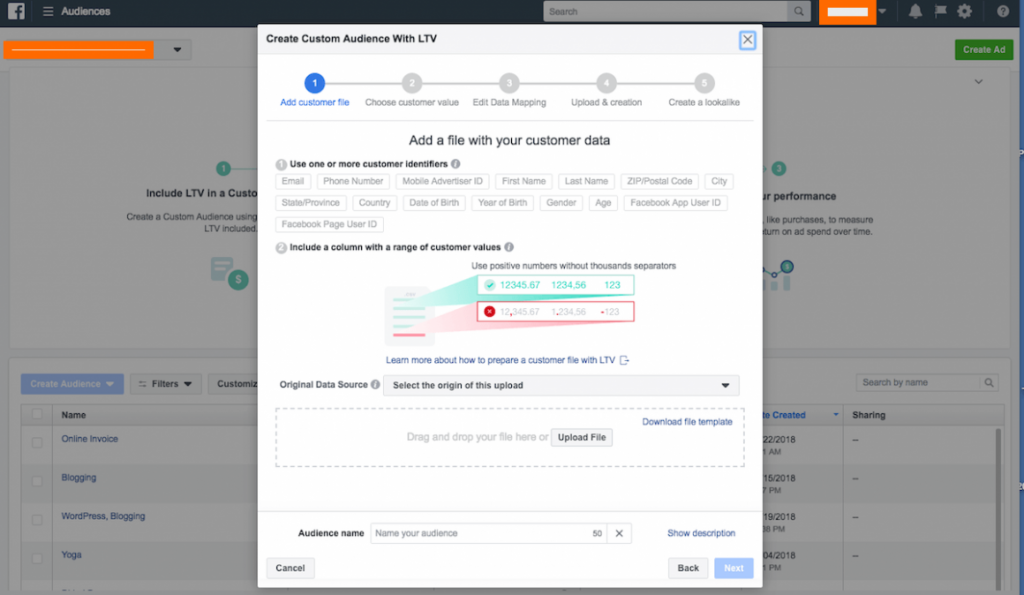Open the Online Invoice audience link

(x=89, y=439)
